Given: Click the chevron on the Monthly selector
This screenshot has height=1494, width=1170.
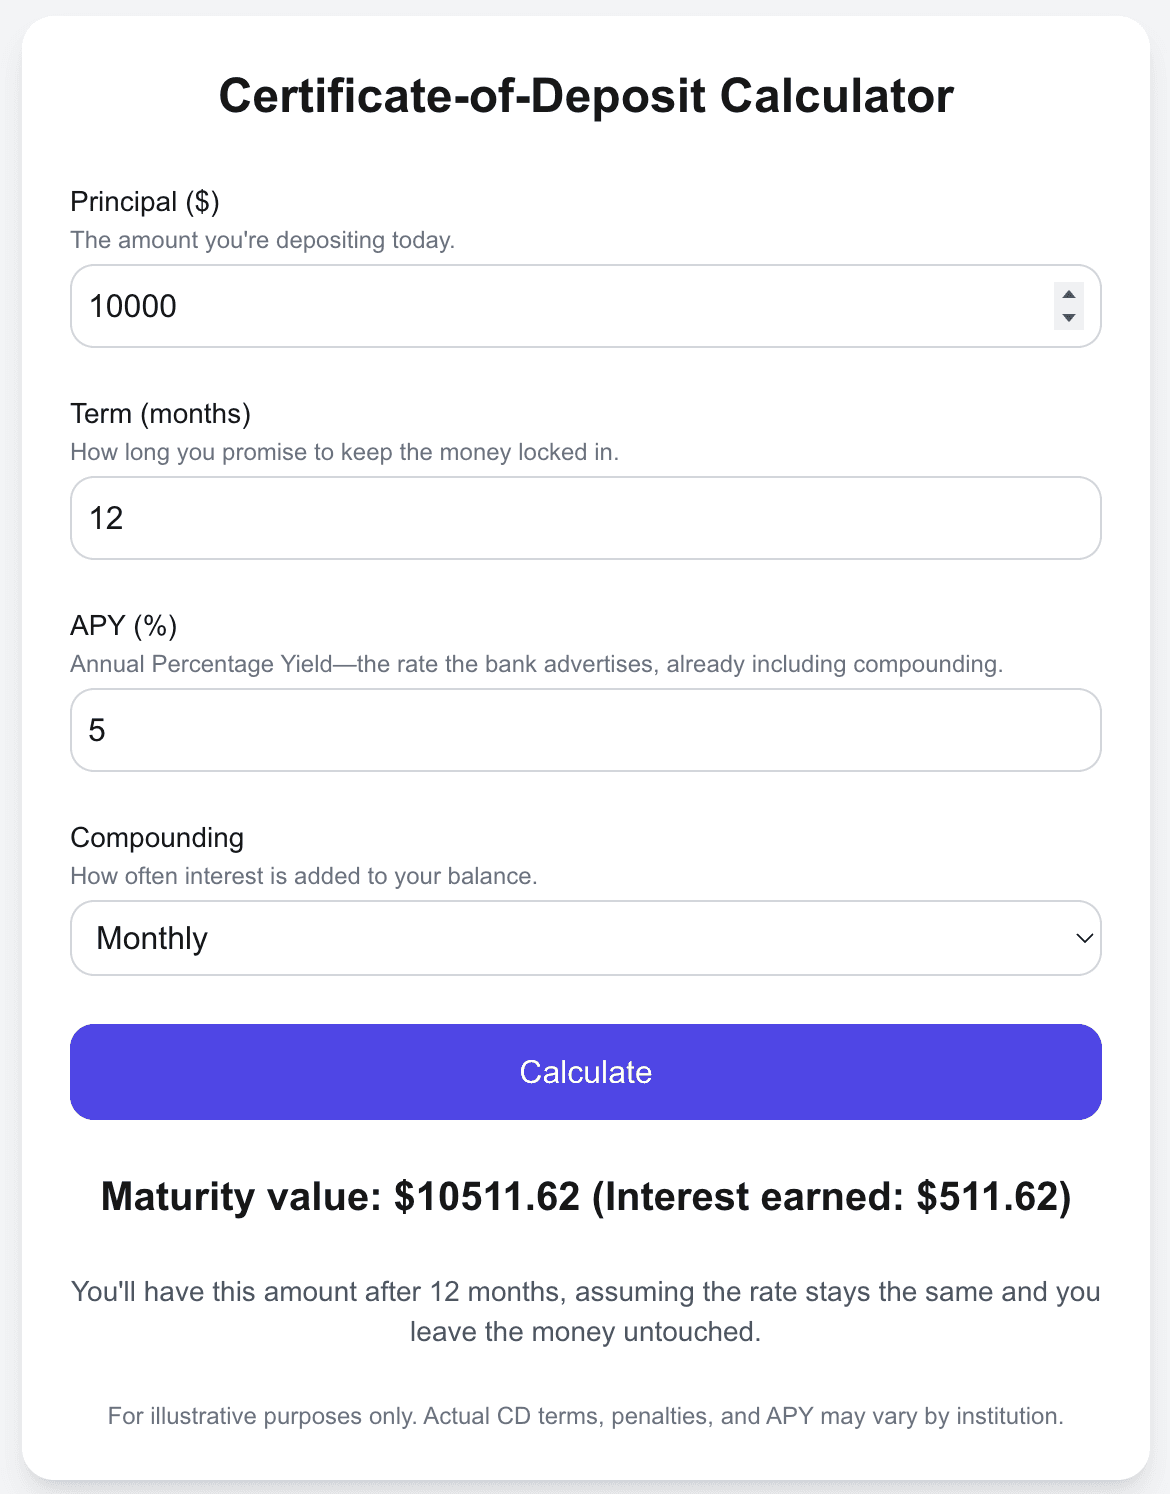Looking at the screenshot, I should [1083, 938].
